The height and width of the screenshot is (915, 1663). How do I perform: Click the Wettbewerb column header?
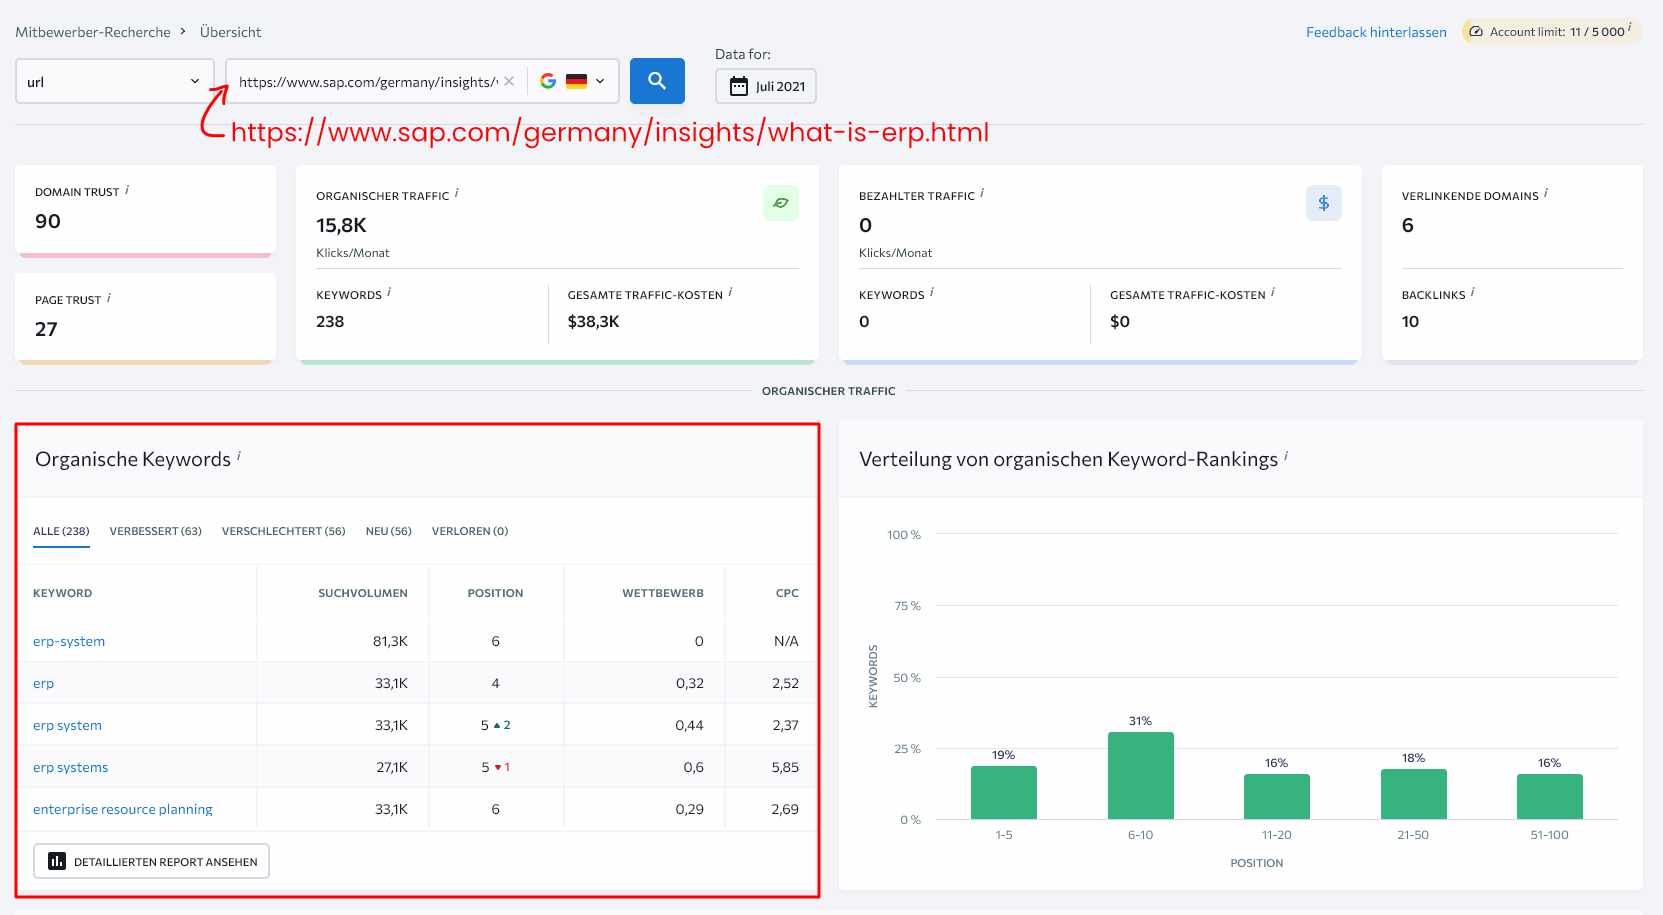(x=663, y=593)
